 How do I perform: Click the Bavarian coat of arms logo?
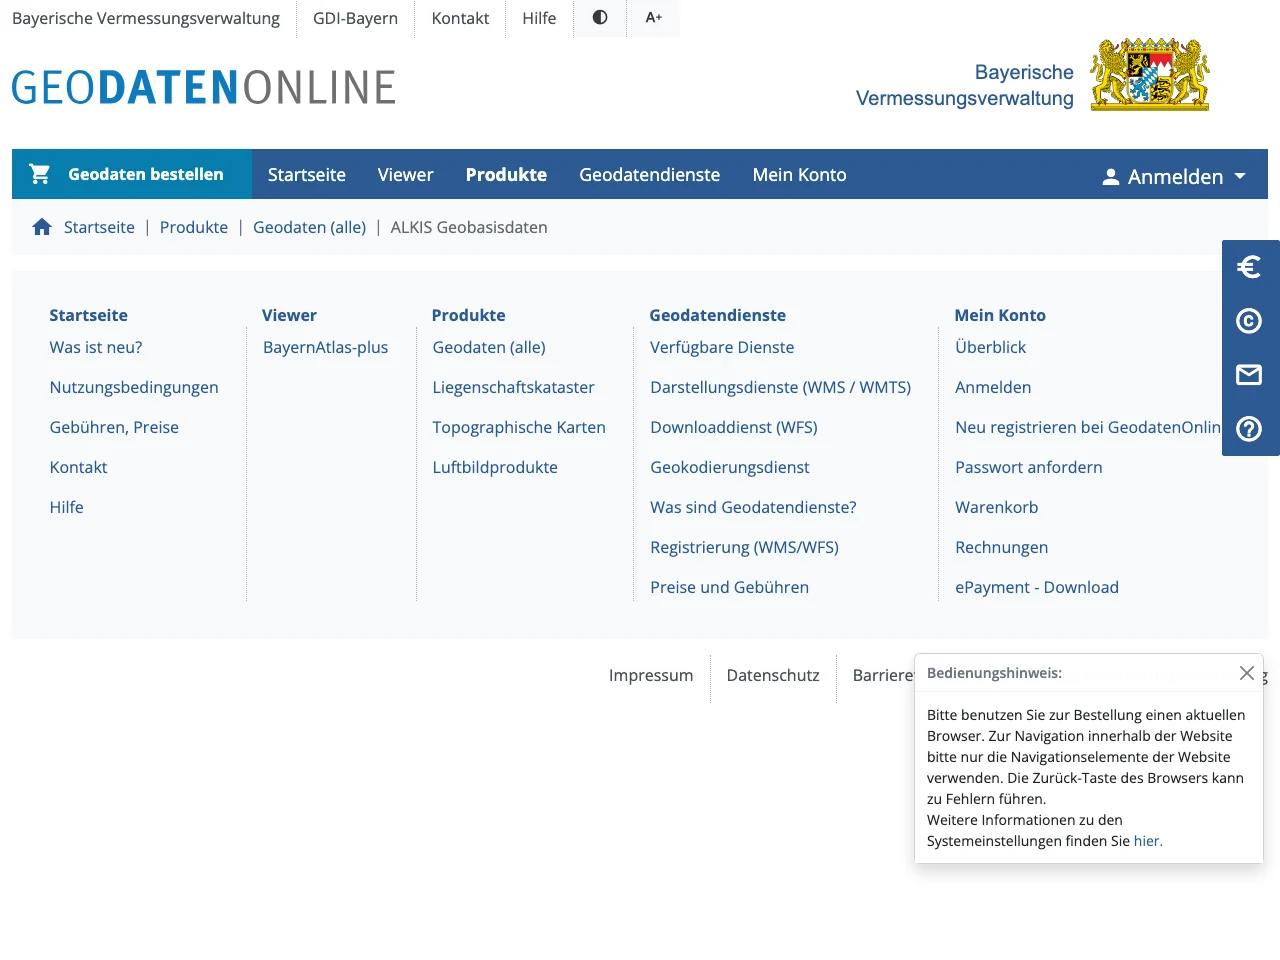pyautogui.click(x=1150, y=74)
